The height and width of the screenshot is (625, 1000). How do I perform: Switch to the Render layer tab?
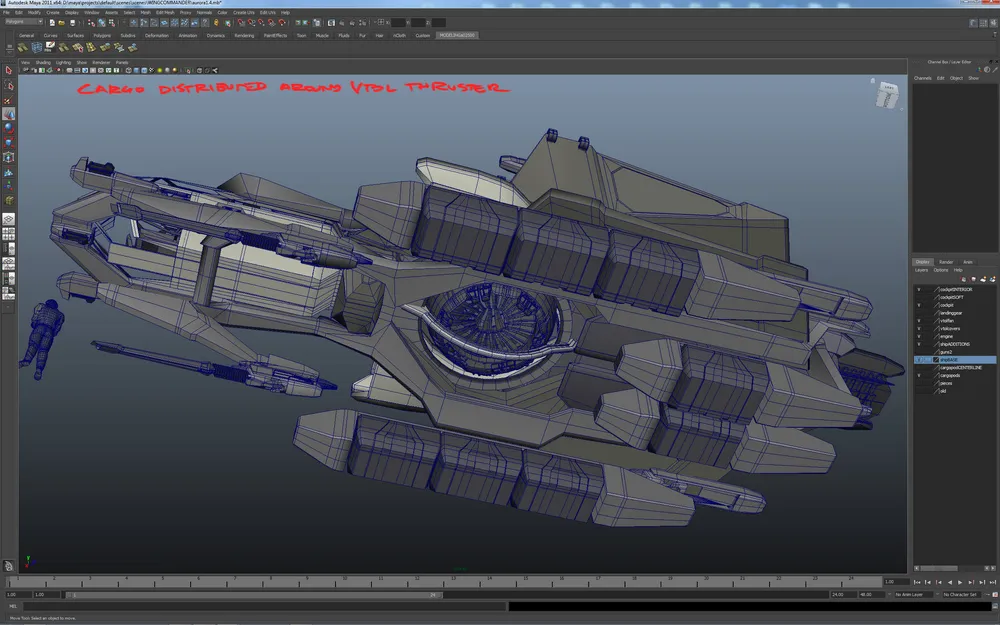(945, 262)
